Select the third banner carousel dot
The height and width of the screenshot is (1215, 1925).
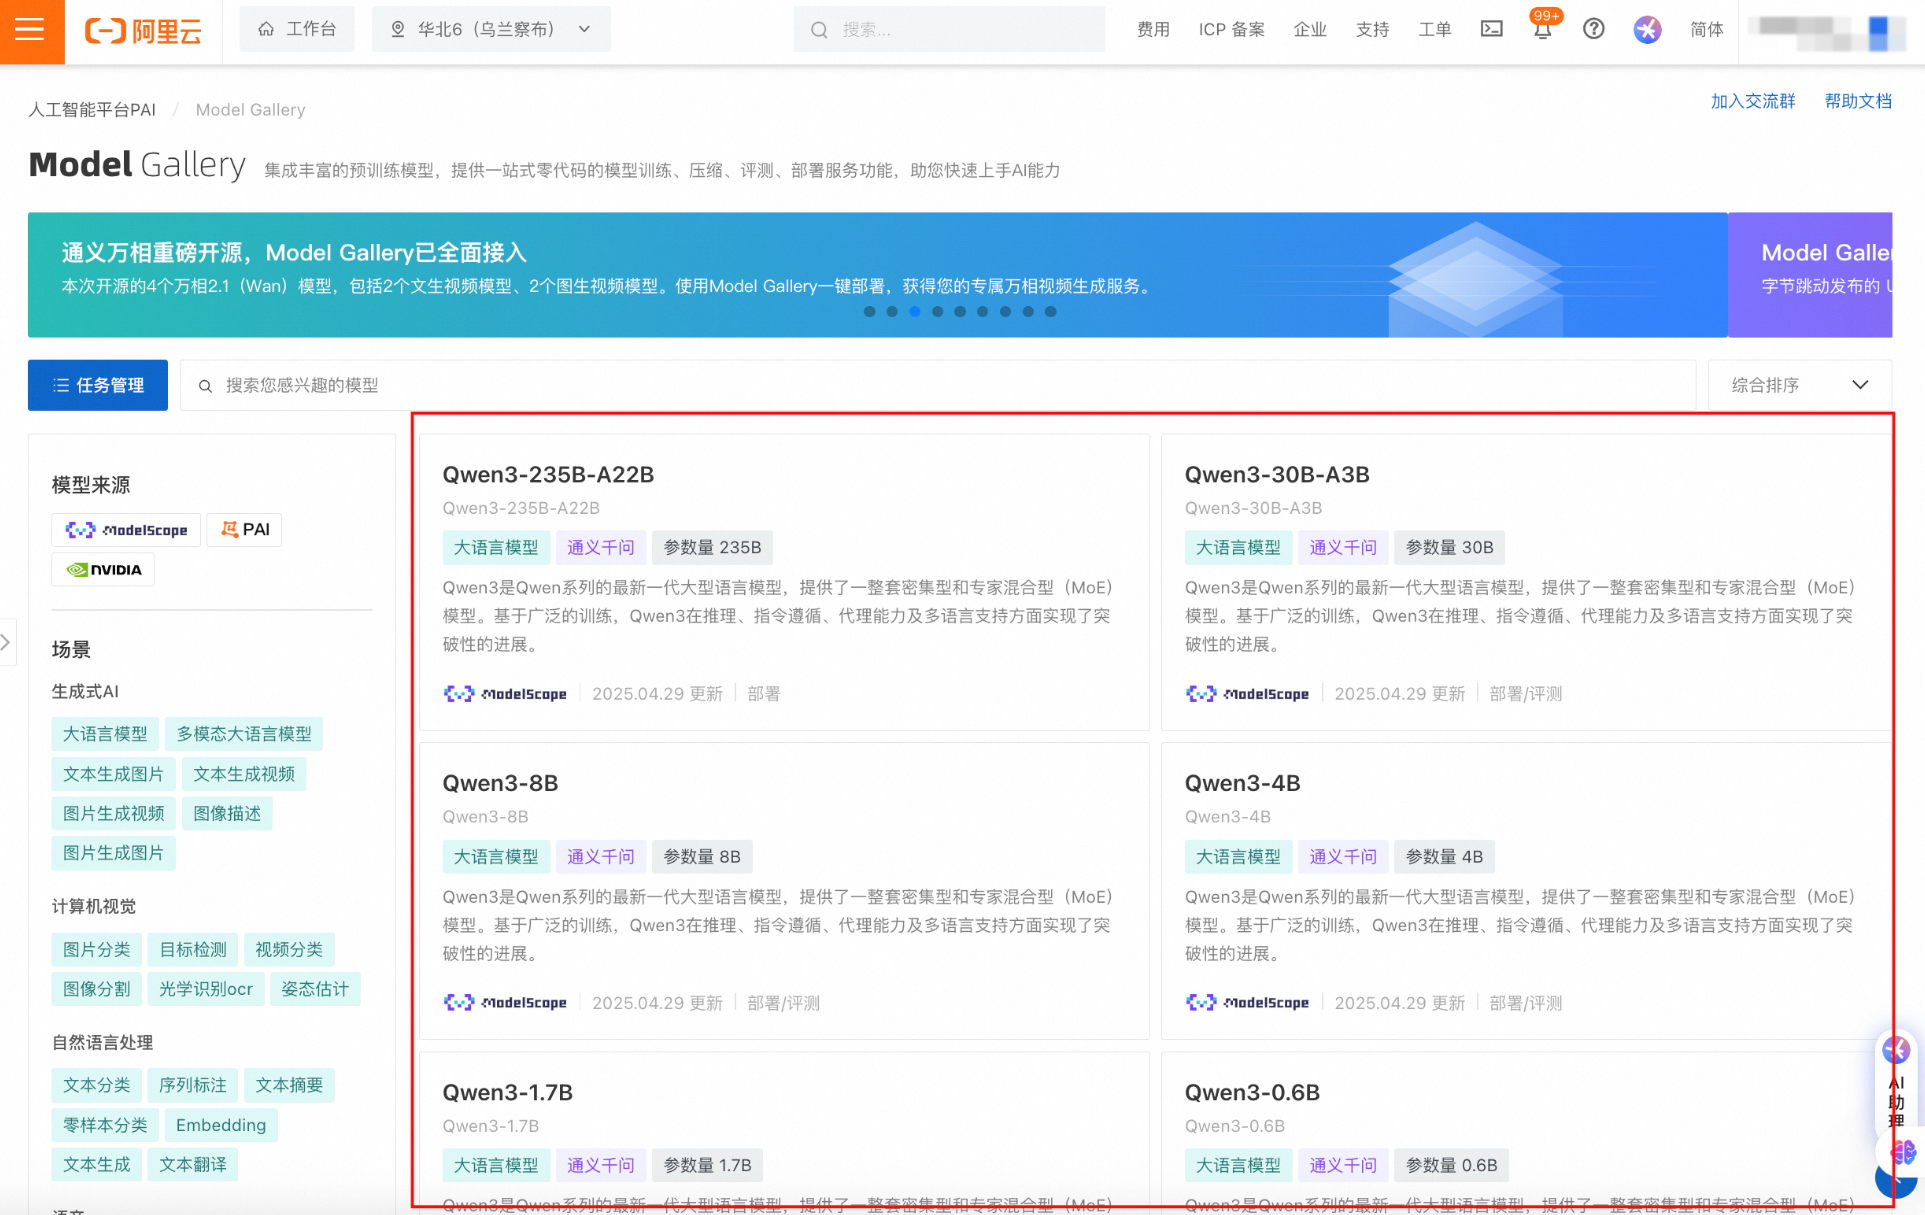[914, 311]
